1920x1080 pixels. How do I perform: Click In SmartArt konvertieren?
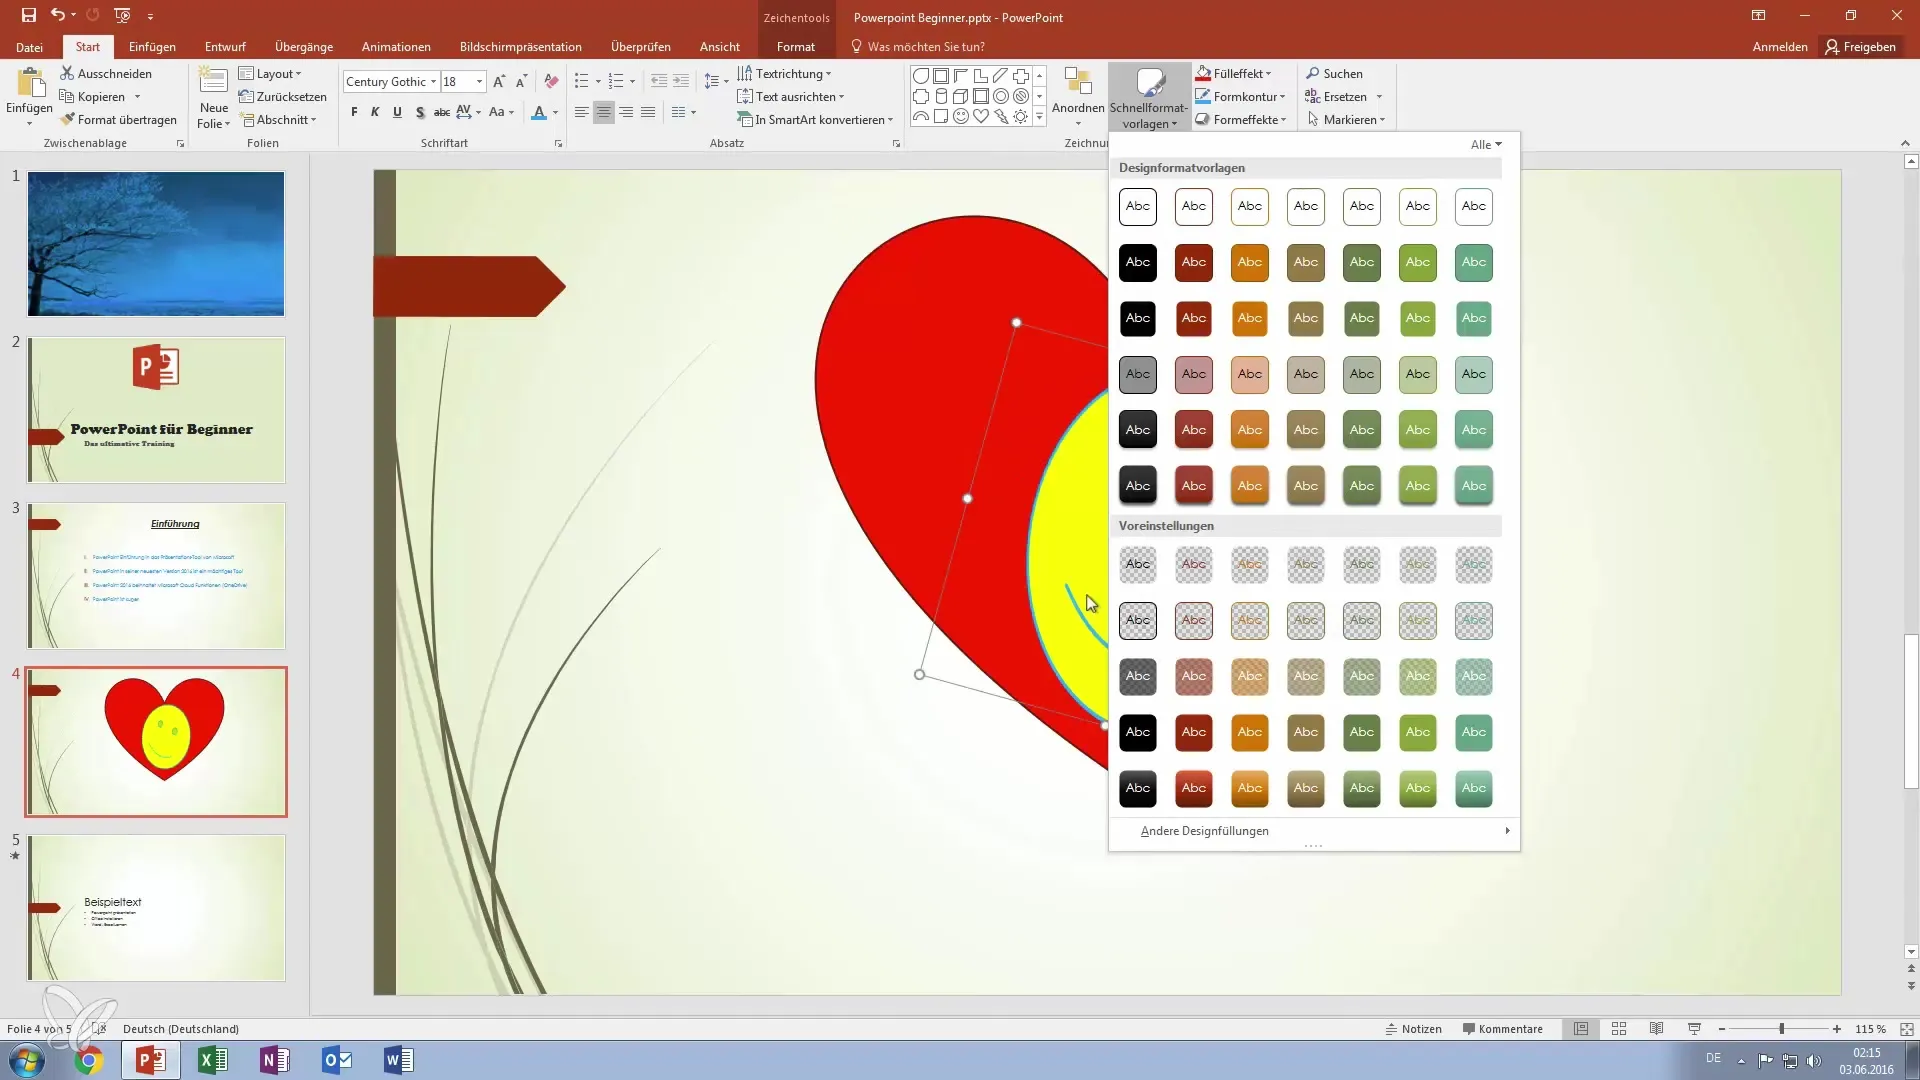pyautogui.click(x=815, y=119)
